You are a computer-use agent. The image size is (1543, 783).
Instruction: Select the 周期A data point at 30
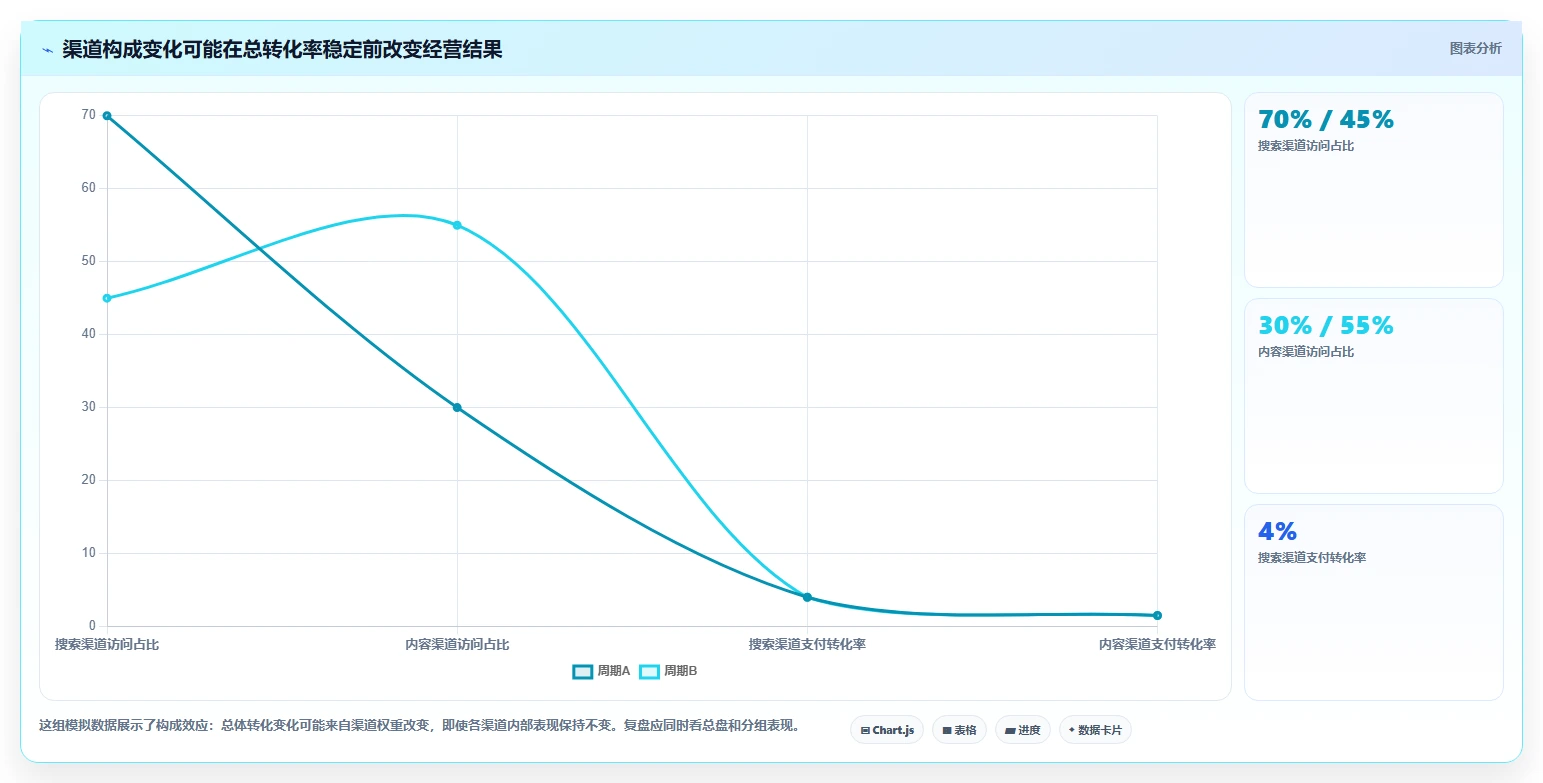[x=457, y=407]
